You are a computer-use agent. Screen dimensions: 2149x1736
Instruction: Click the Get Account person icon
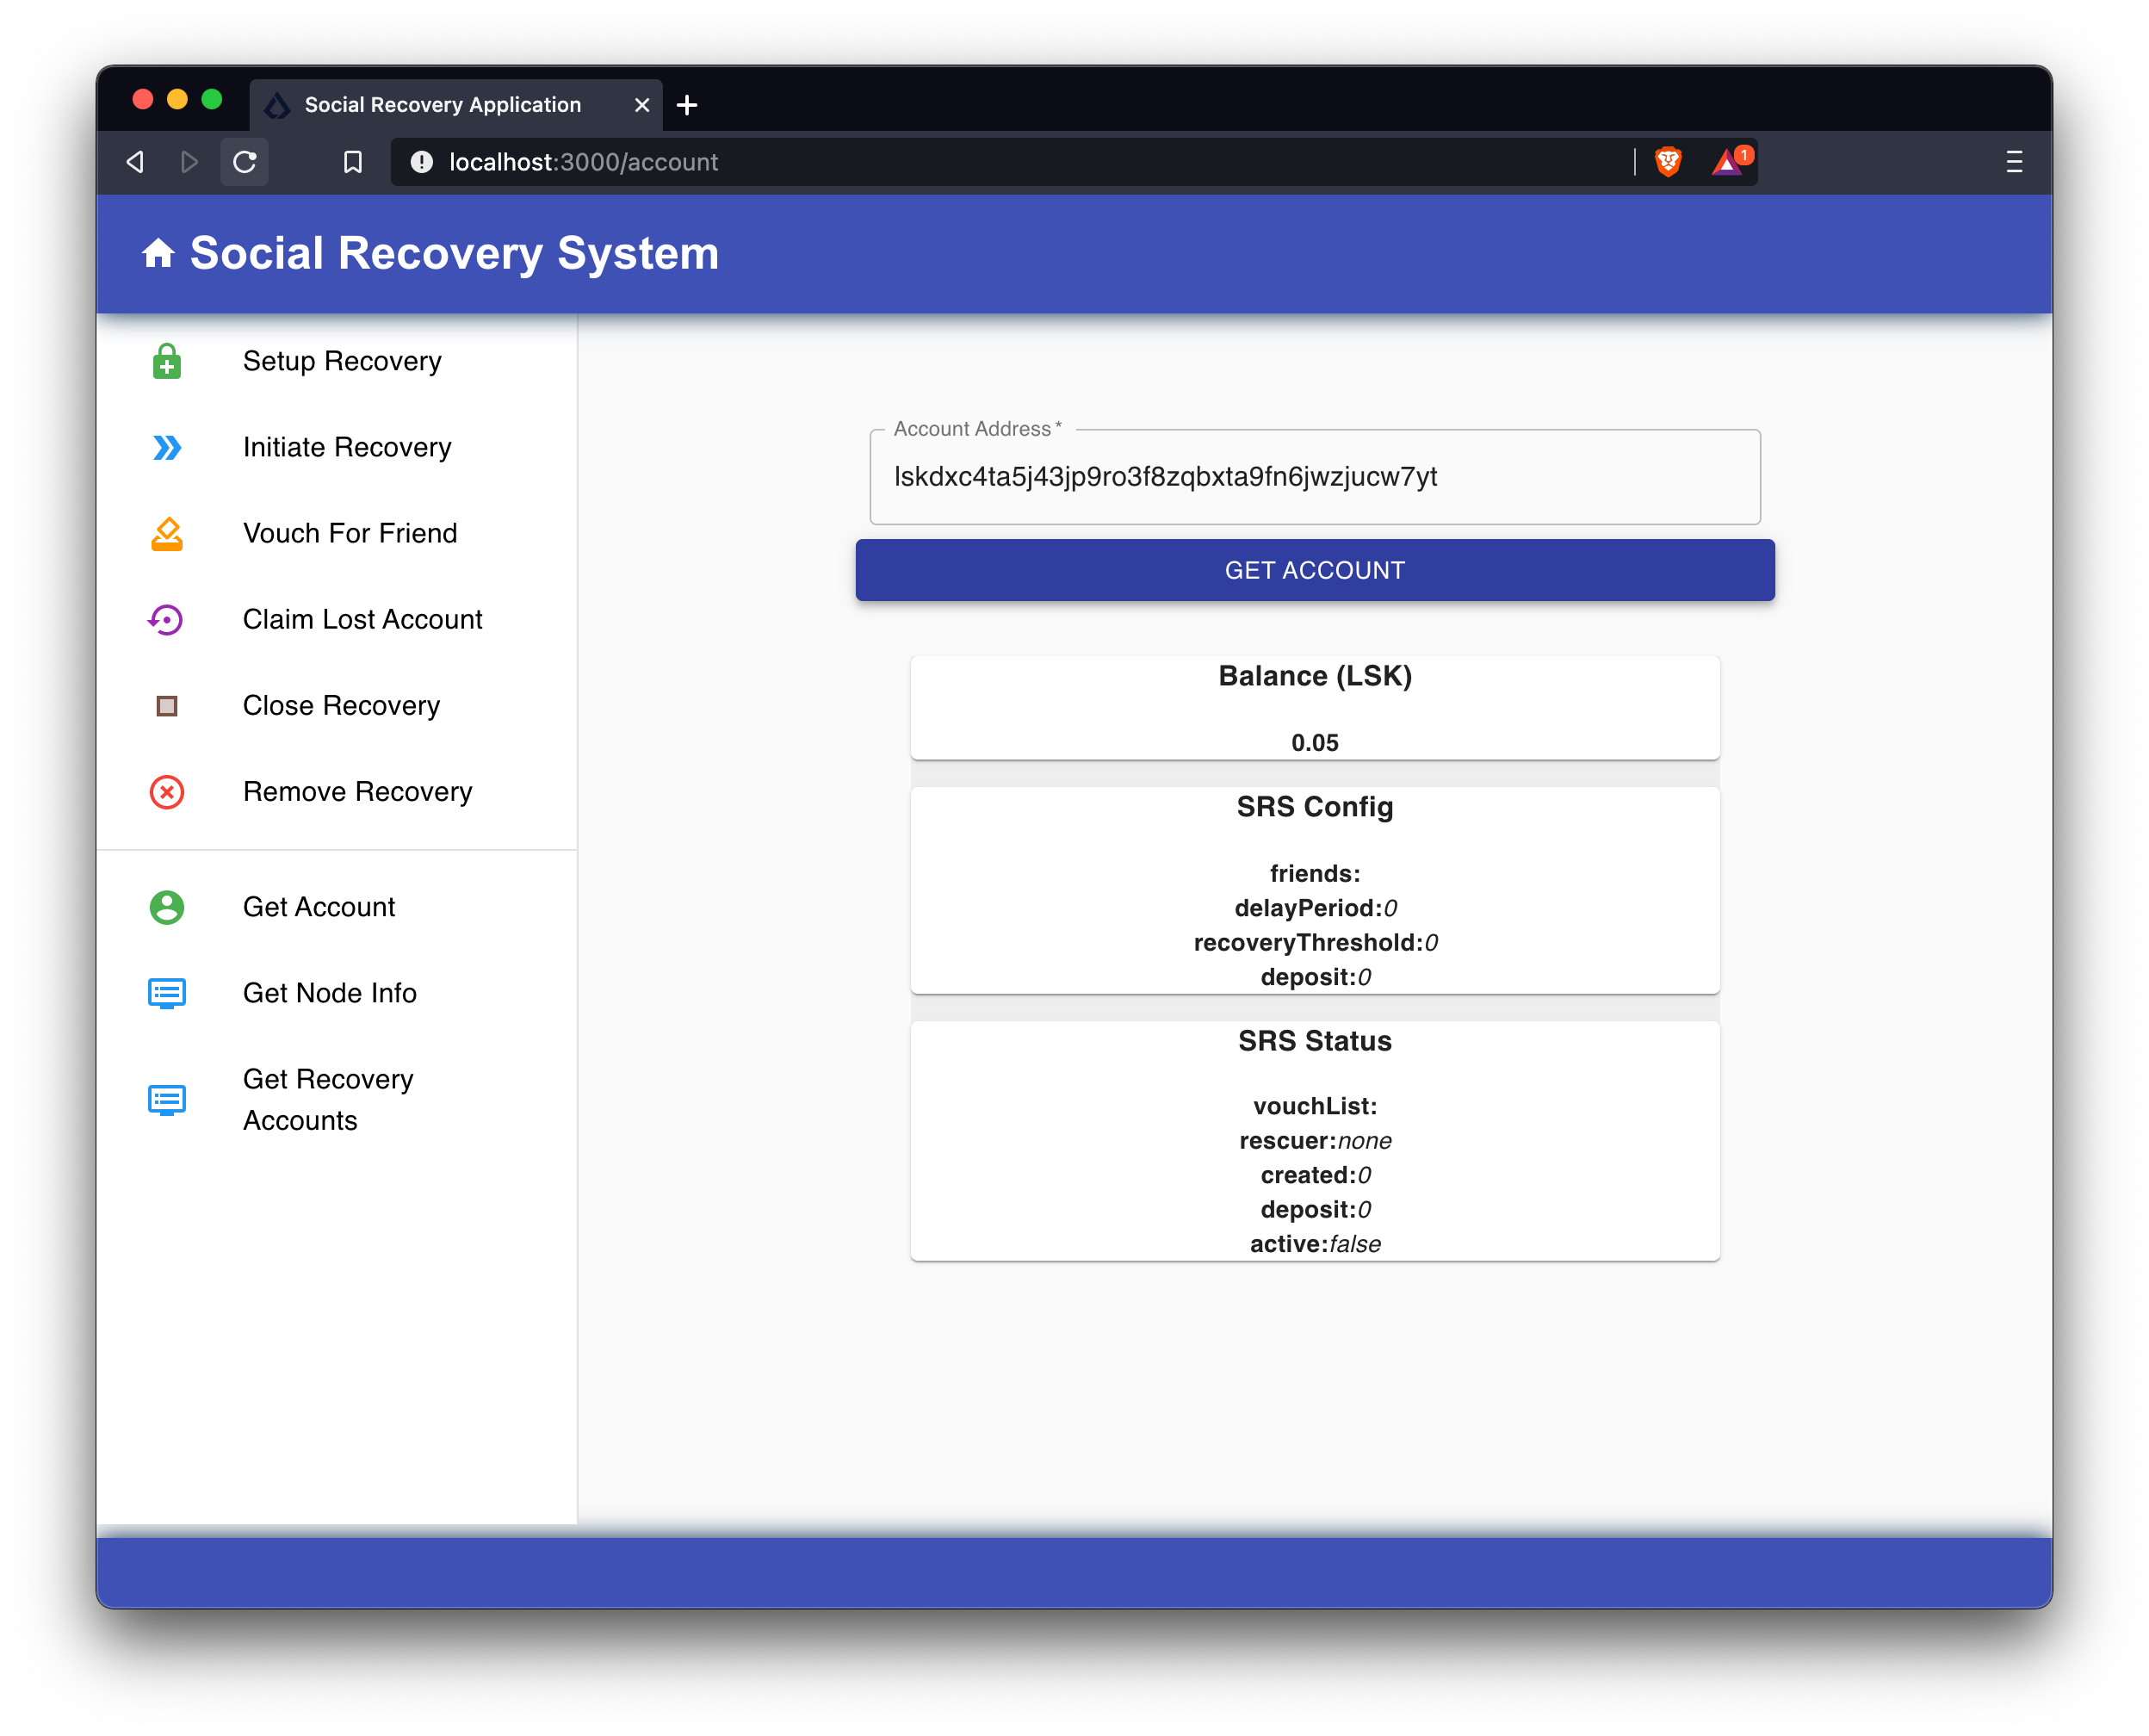[x=166, y=907]
